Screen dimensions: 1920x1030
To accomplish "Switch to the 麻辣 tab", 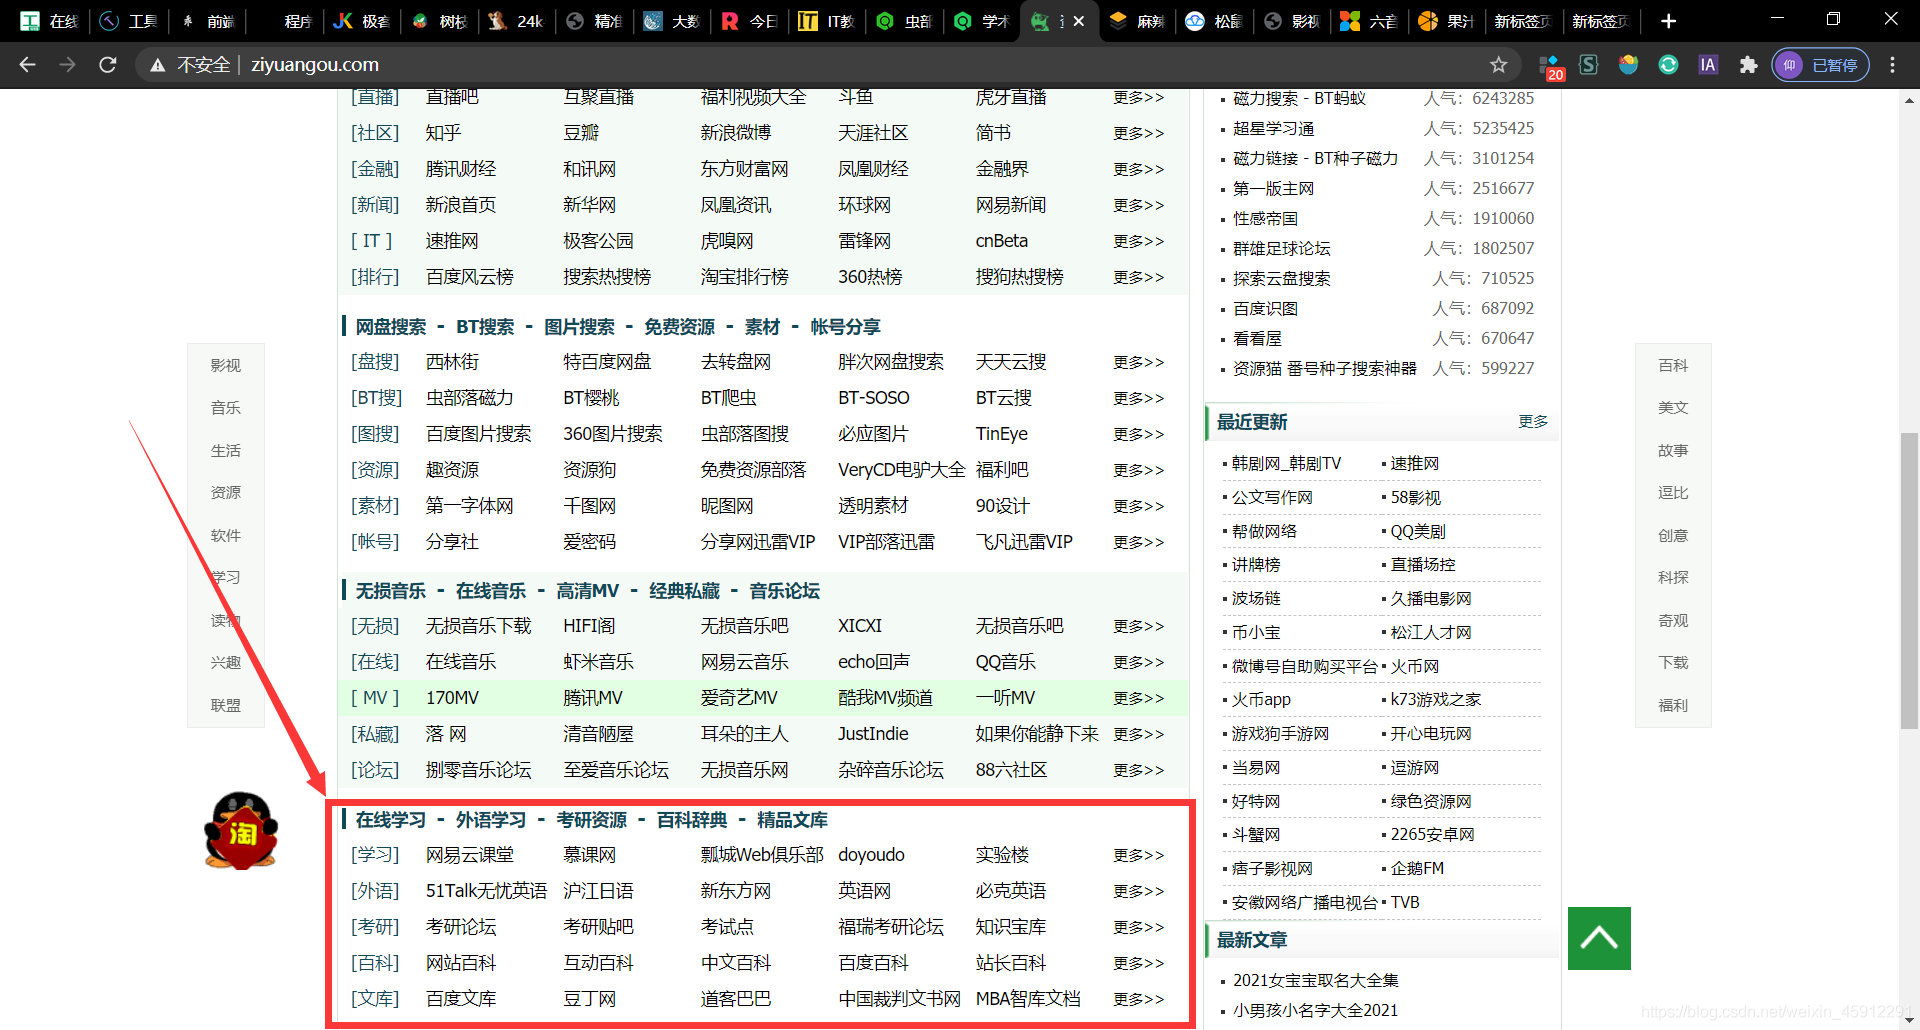I will tap(1137, 21).
